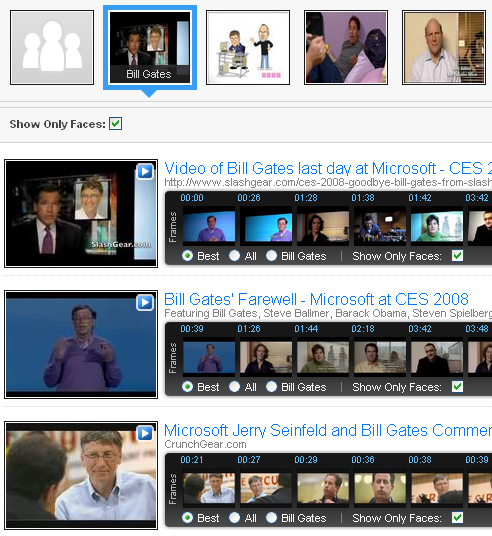Toggle Show Only Faces in Seinfeld video panel
Viewport: 492px width, 536px height.
point(457,518)
